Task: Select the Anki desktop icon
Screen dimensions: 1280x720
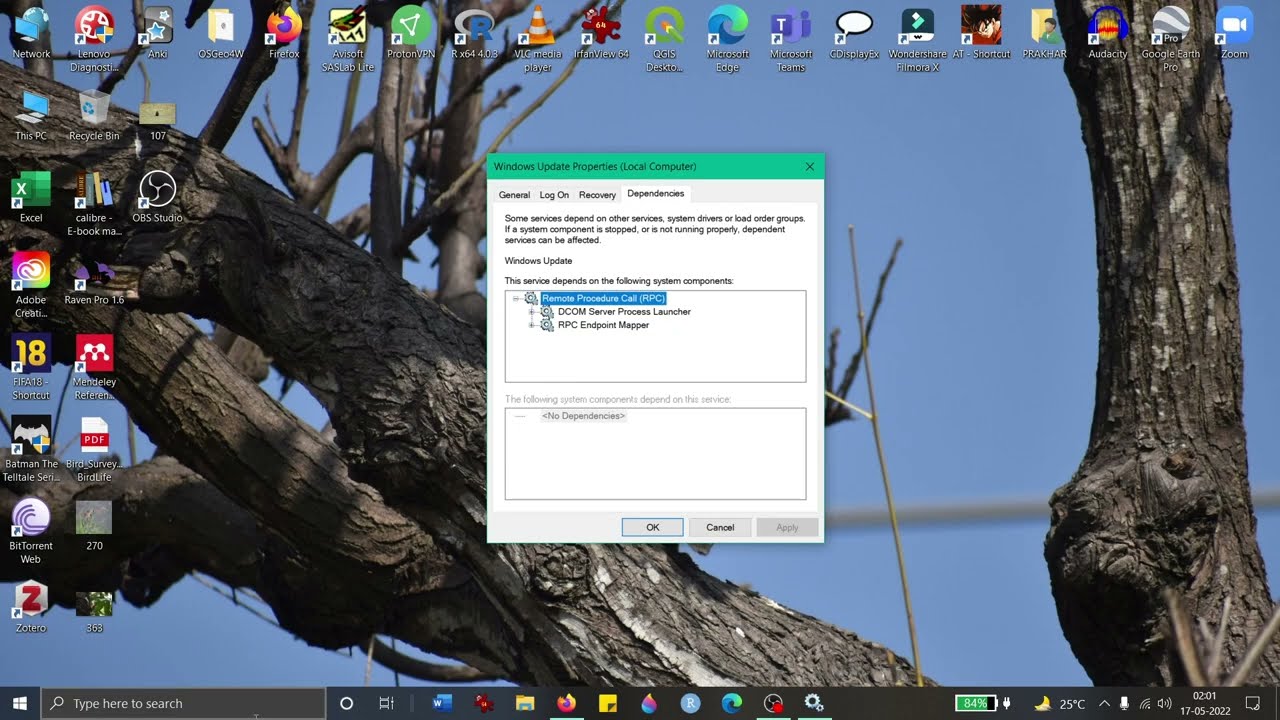Action: (157, 33)
